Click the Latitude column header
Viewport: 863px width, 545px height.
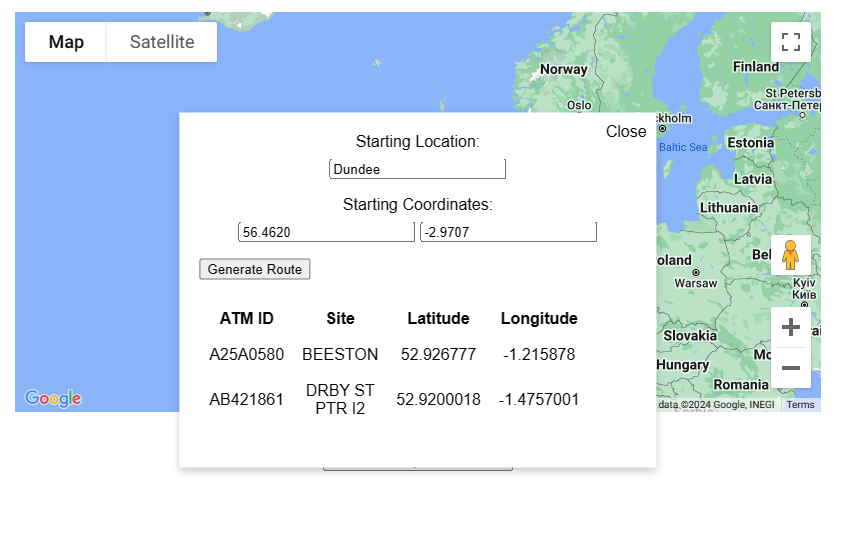438,318
